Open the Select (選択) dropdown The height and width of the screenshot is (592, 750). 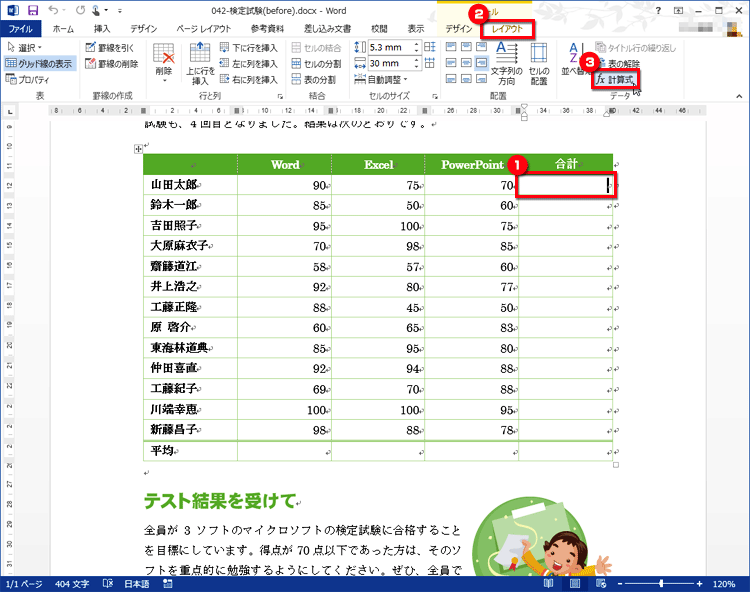point(25,47)
